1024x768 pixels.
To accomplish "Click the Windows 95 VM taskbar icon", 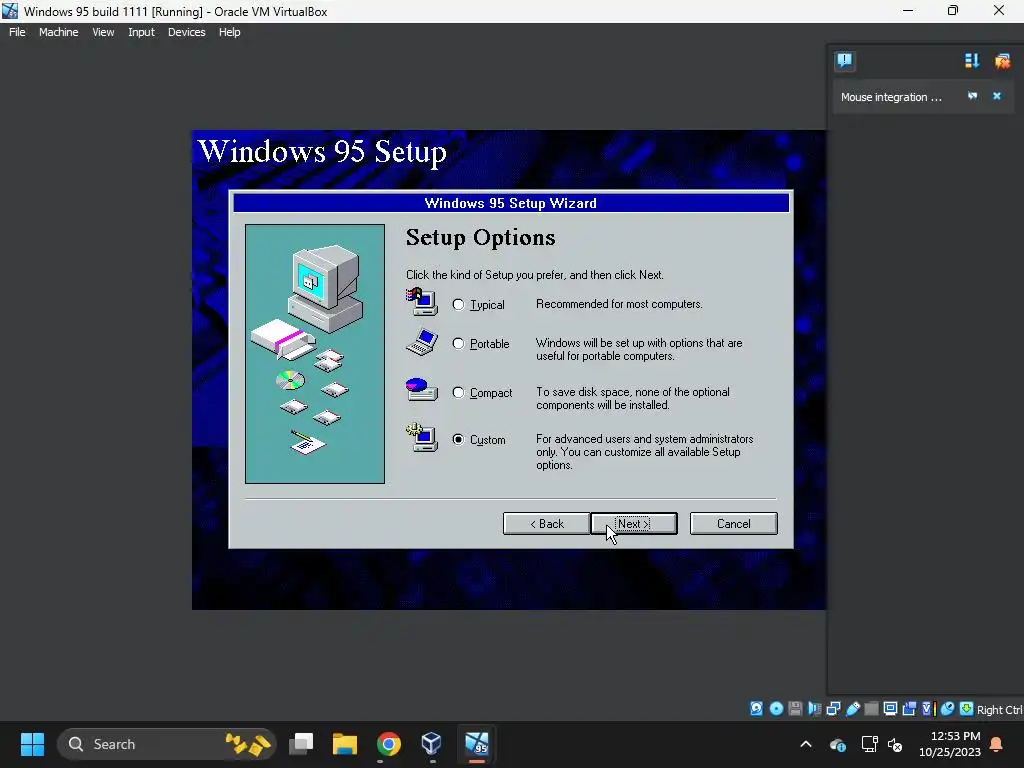I will pyautogui.click(x=477, y=744).
